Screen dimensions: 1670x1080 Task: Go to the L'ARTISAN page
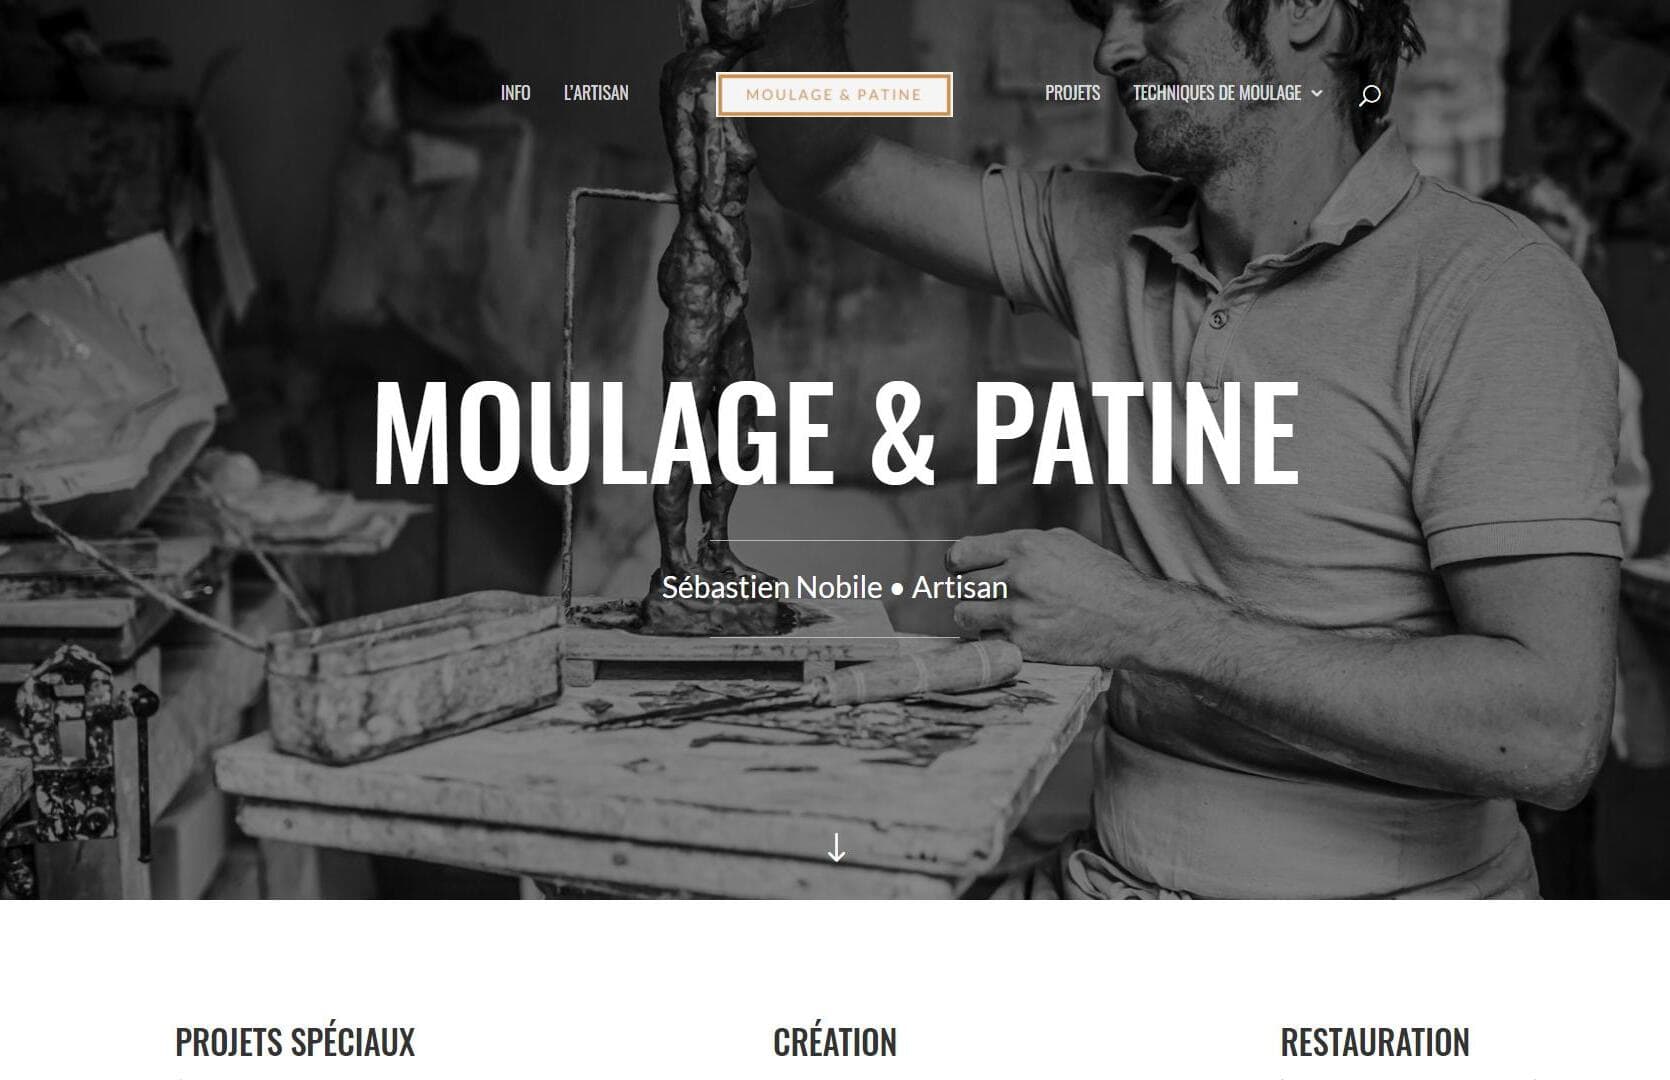596,93
